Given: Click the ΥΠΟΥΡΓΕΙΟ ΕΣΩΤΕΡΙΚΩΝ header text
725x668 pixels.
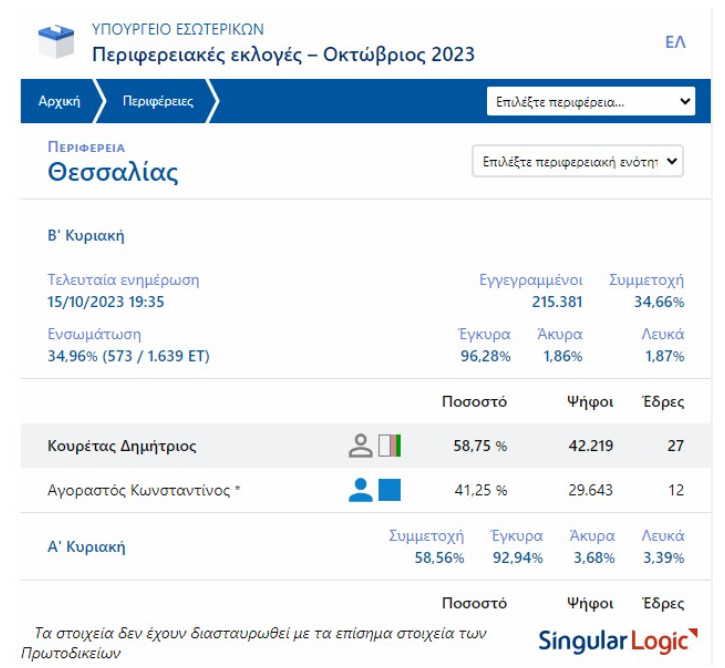Looking at the screenshot, I should tap(178, 29).
